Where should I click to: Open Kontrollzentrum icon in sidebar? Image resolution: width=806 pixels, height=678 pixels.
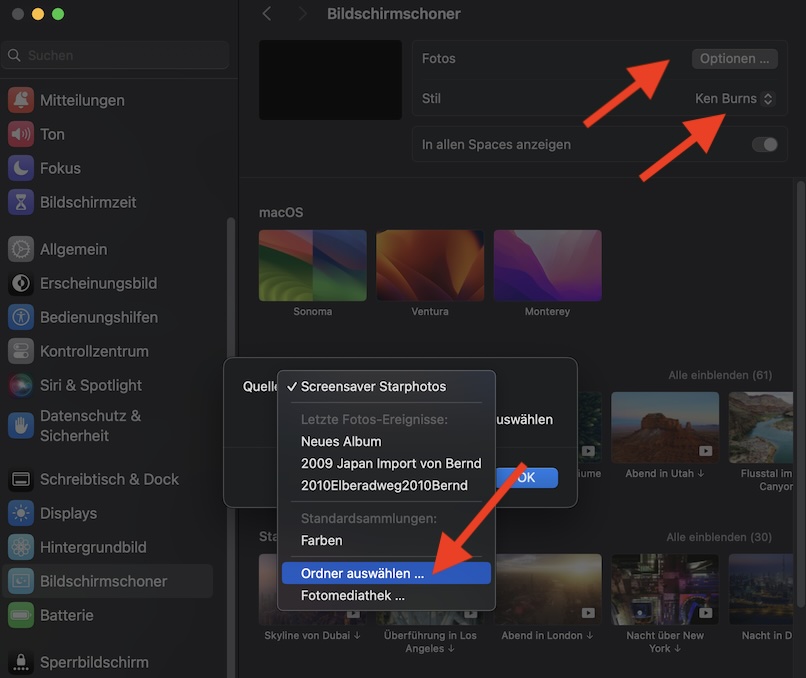click(21, 351)
